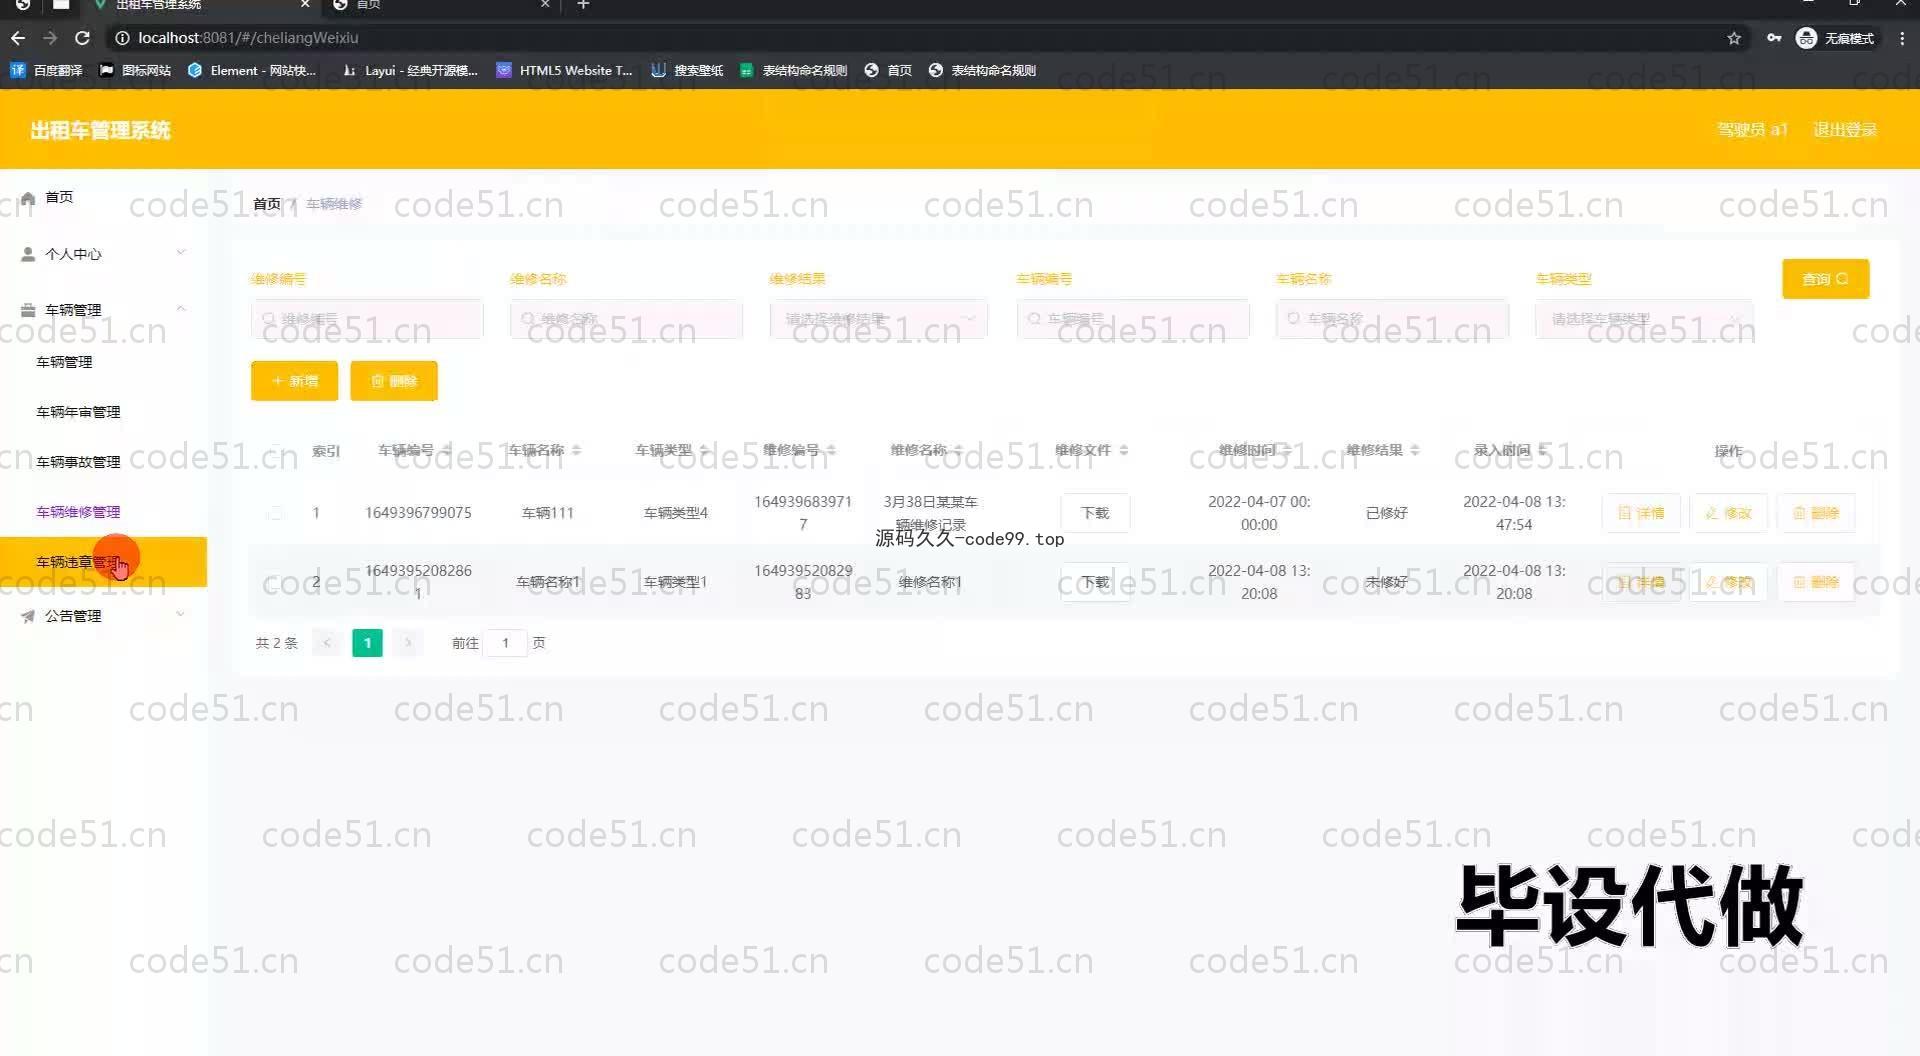The height and width of the screenshot is (1056, 1920).
Task: Open the browser three-dot menu
Action: (x=1902, y=38)
